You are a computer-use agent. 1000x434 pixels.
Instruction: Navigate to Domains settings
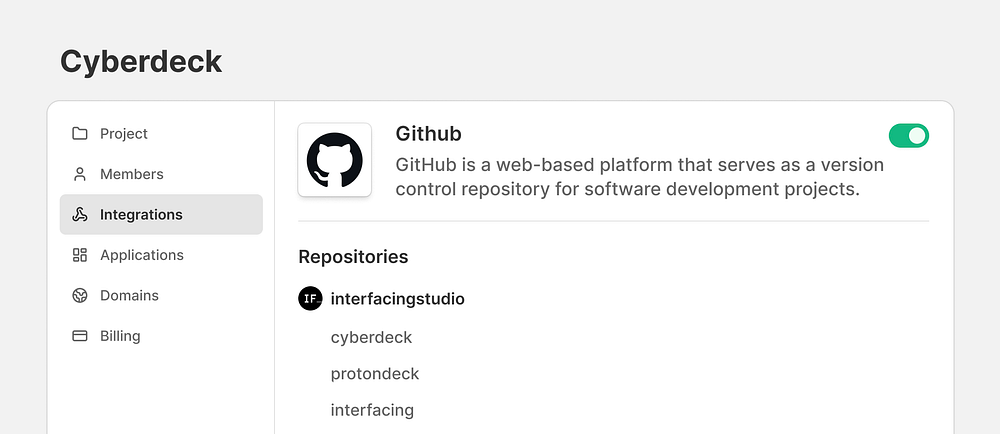(x=129, y=296)
